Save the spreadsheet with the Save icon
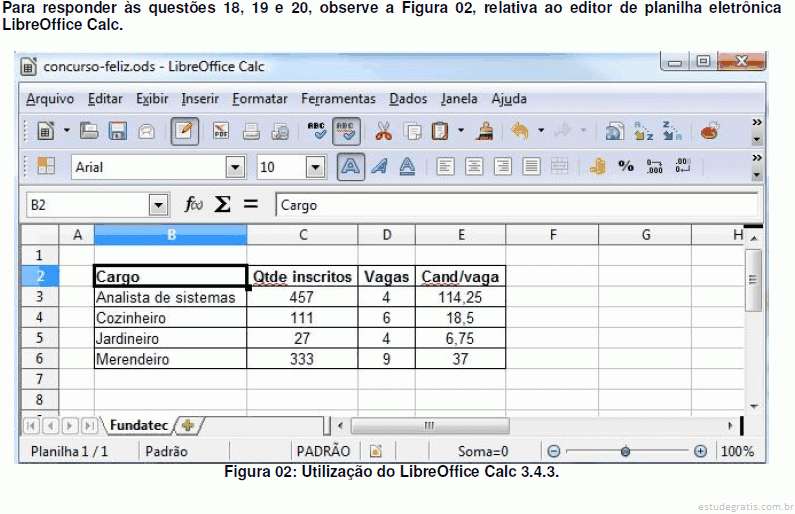795x514 pixels. 118,131
